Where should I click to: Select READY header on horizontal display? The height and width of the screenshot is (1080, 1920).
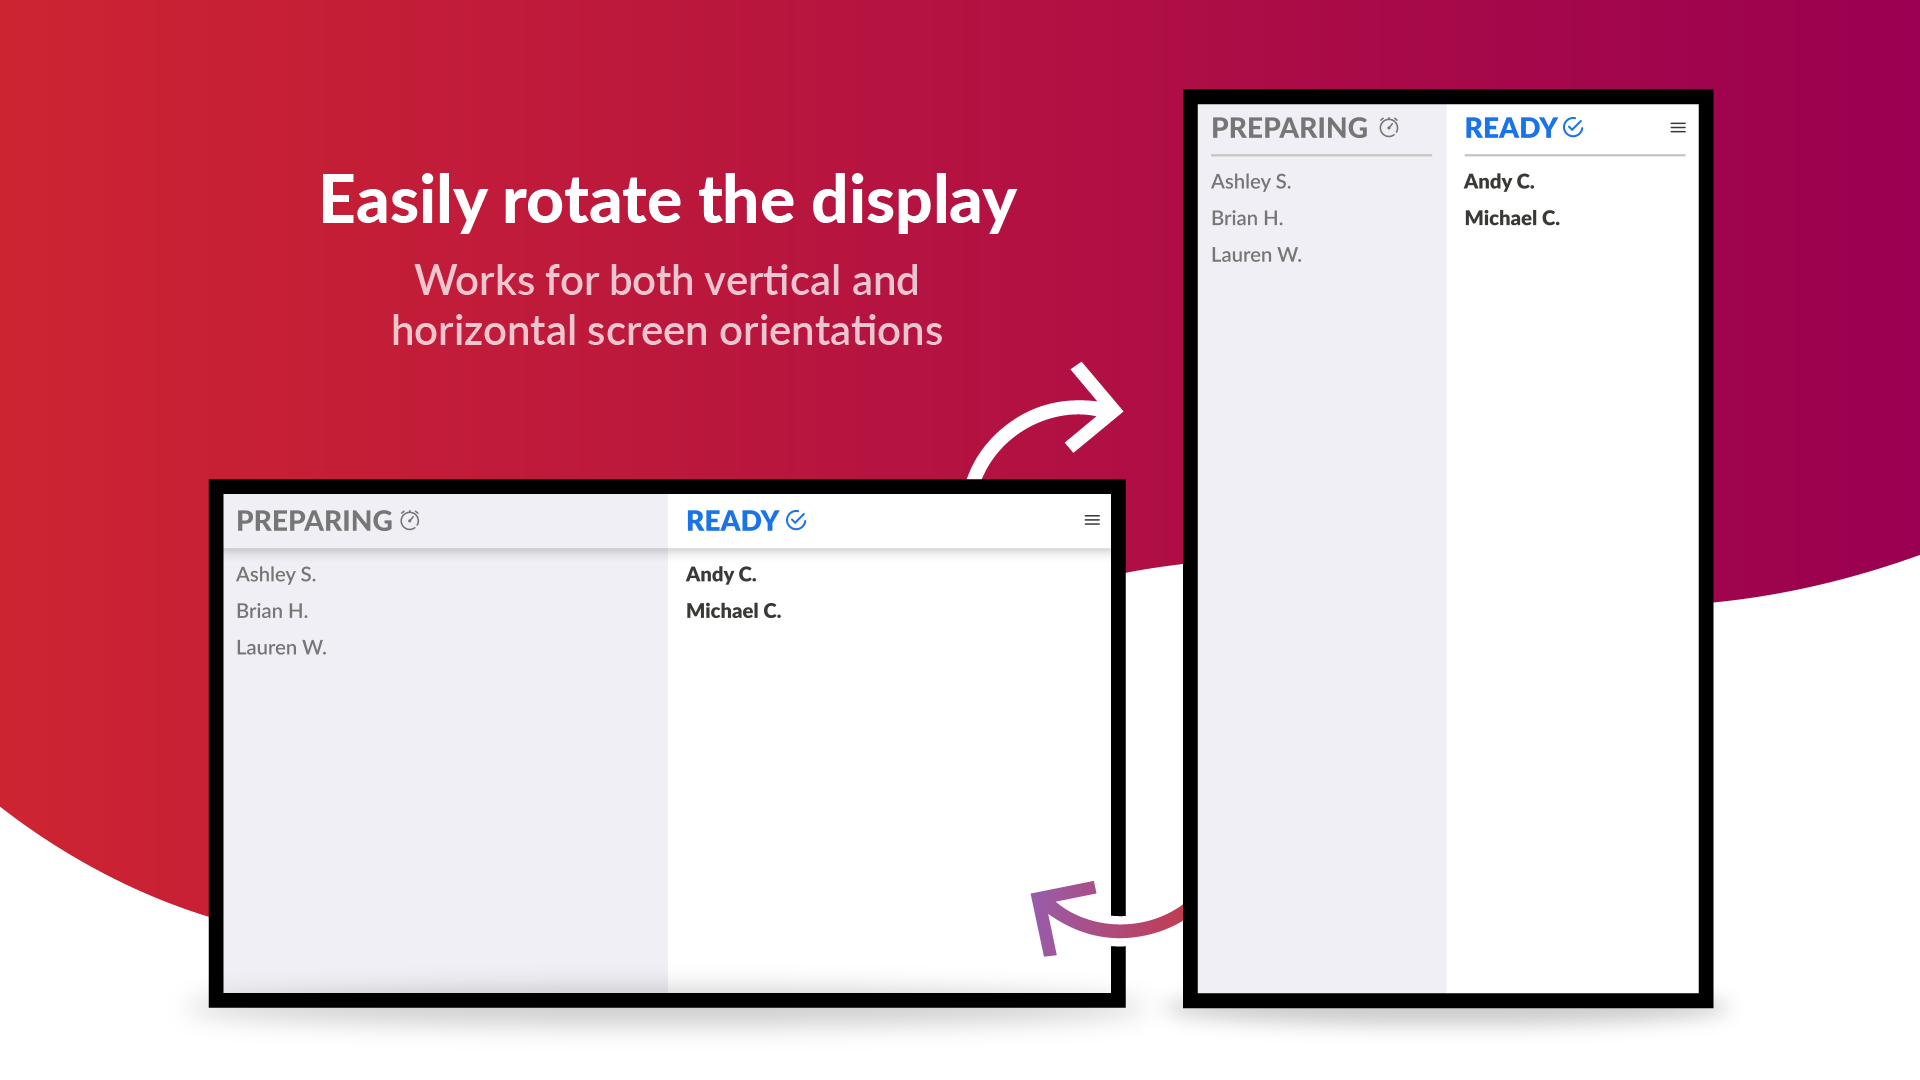(732, 521)
